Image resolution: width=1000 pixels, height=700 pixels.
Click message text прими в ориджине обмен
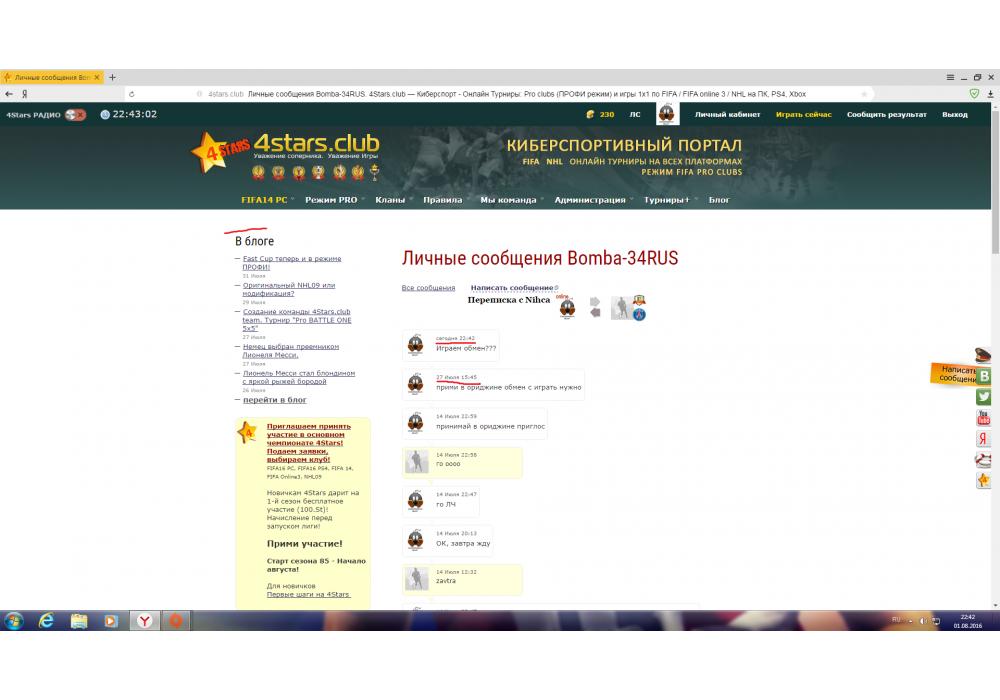click(x=509, y=387)
